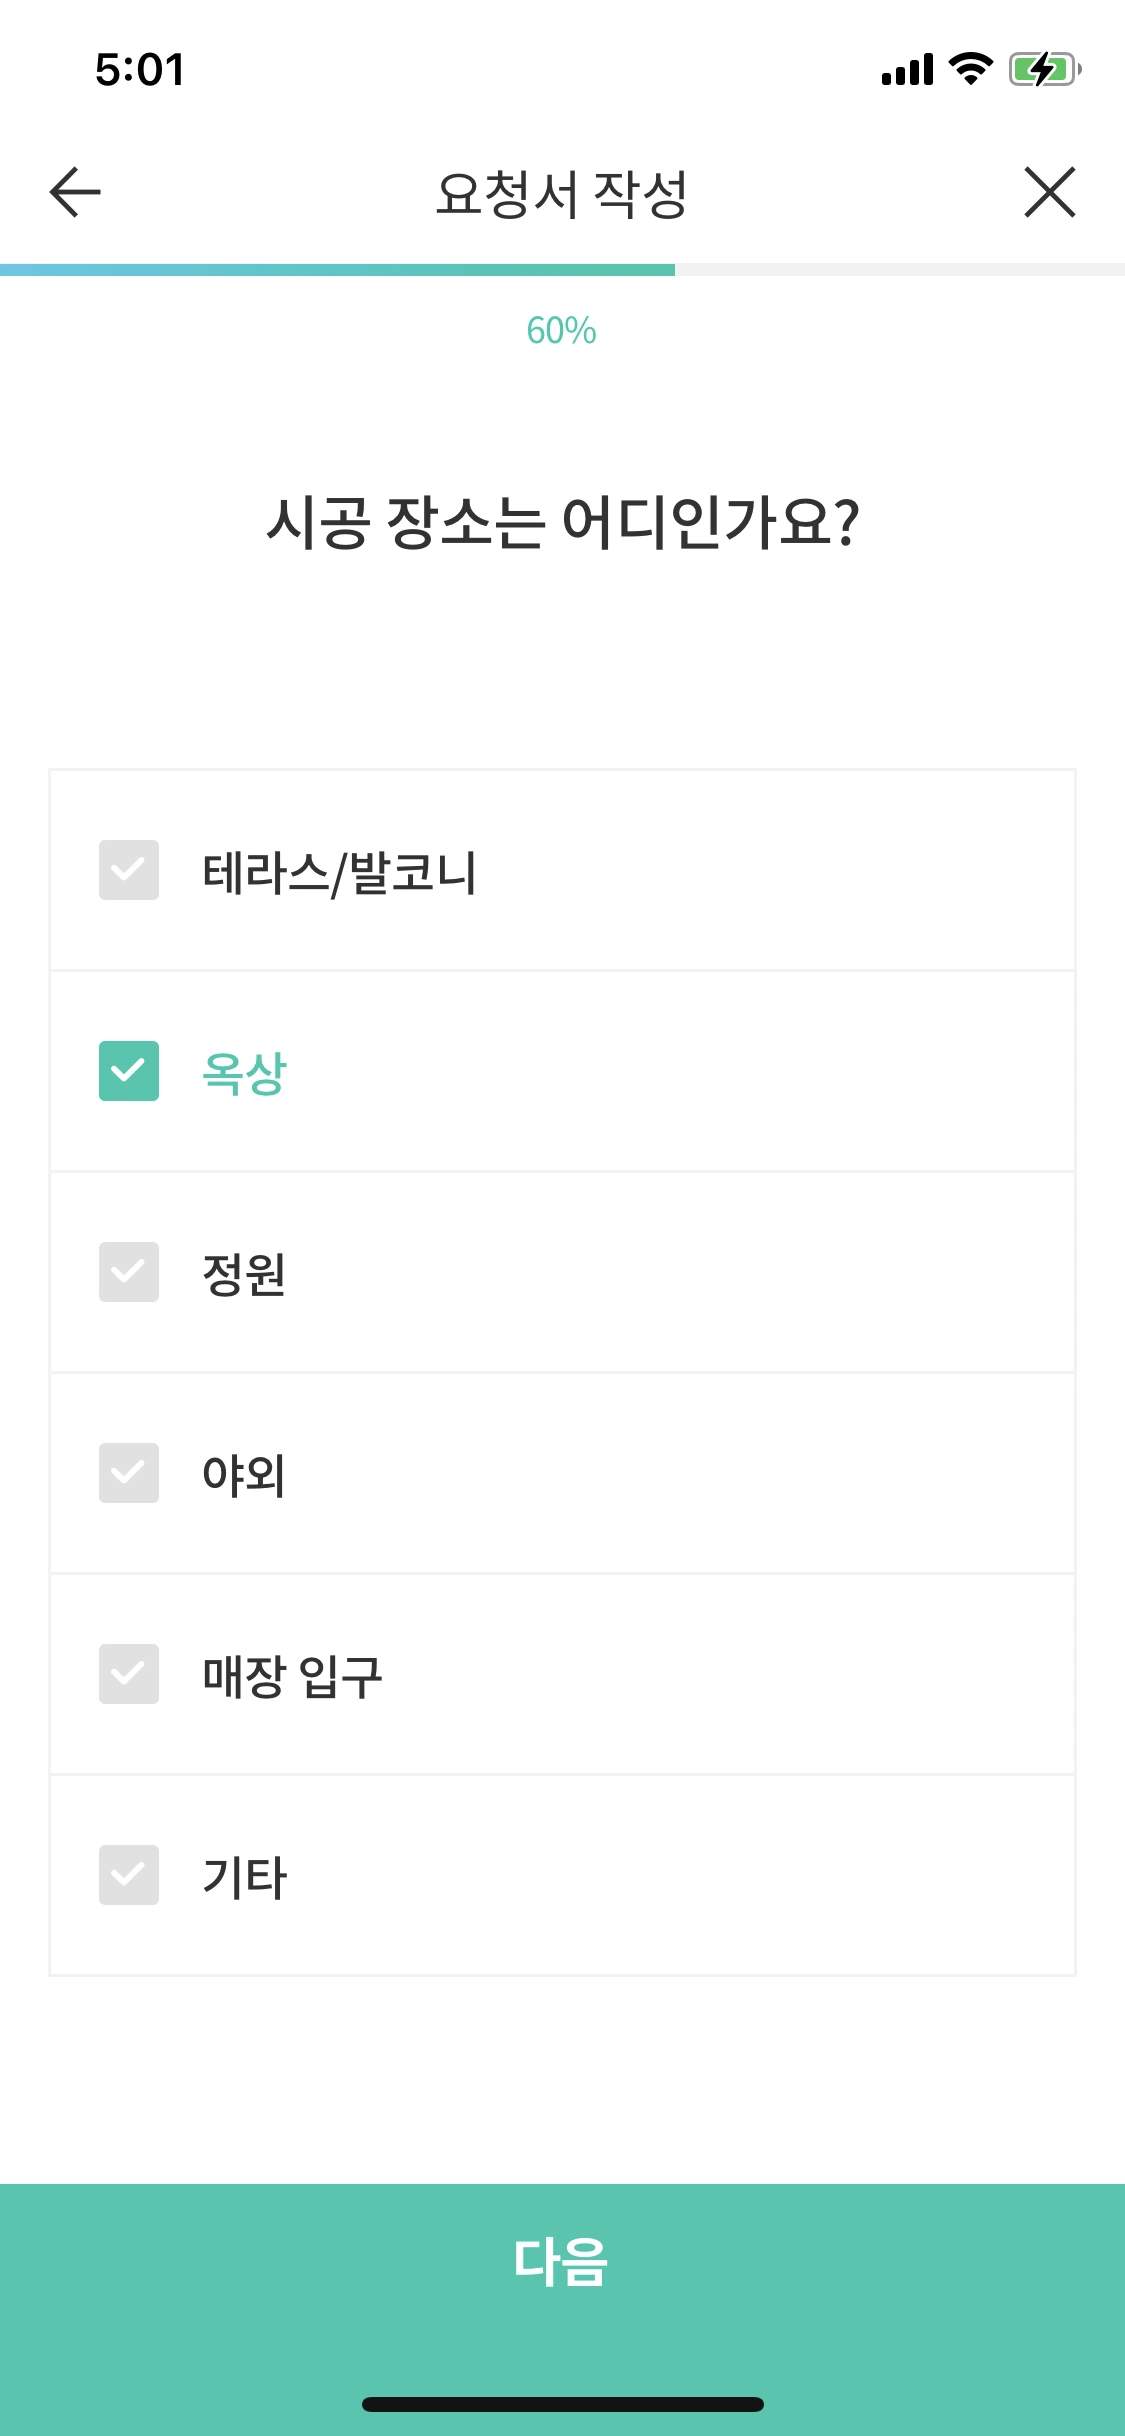This screenshot has width=1125, height=2436.
Task: Click the back arrow to return
Action: [71, 193]
